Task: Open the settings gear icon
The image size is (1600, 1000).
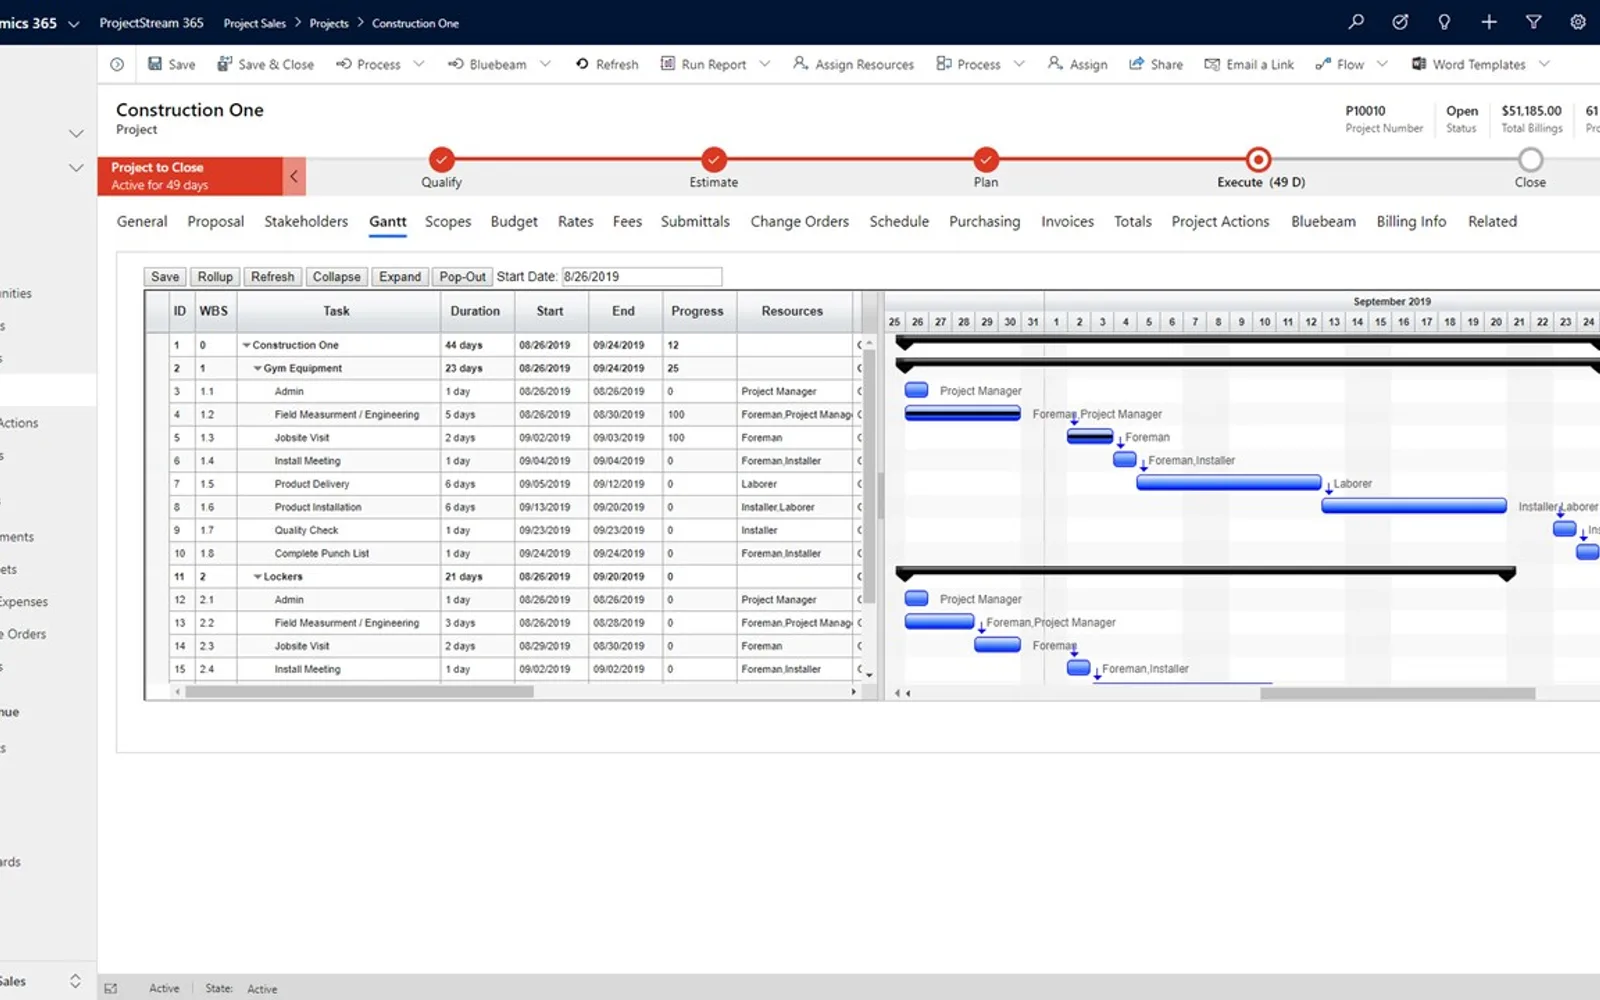Action: point(1578,22)
